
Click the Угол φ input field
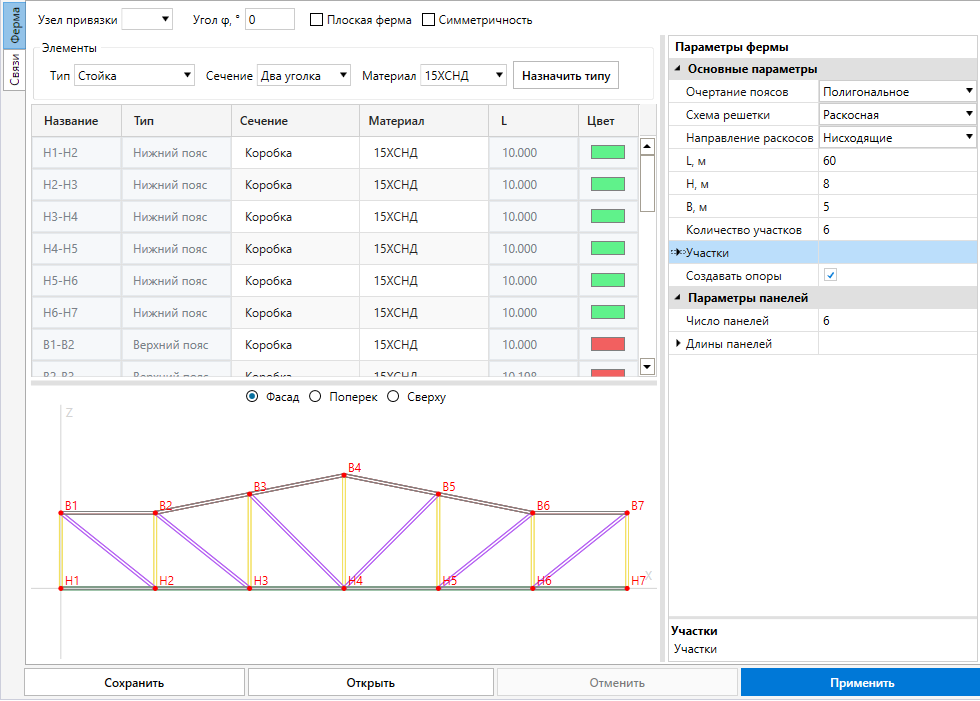tap(269, 19)
